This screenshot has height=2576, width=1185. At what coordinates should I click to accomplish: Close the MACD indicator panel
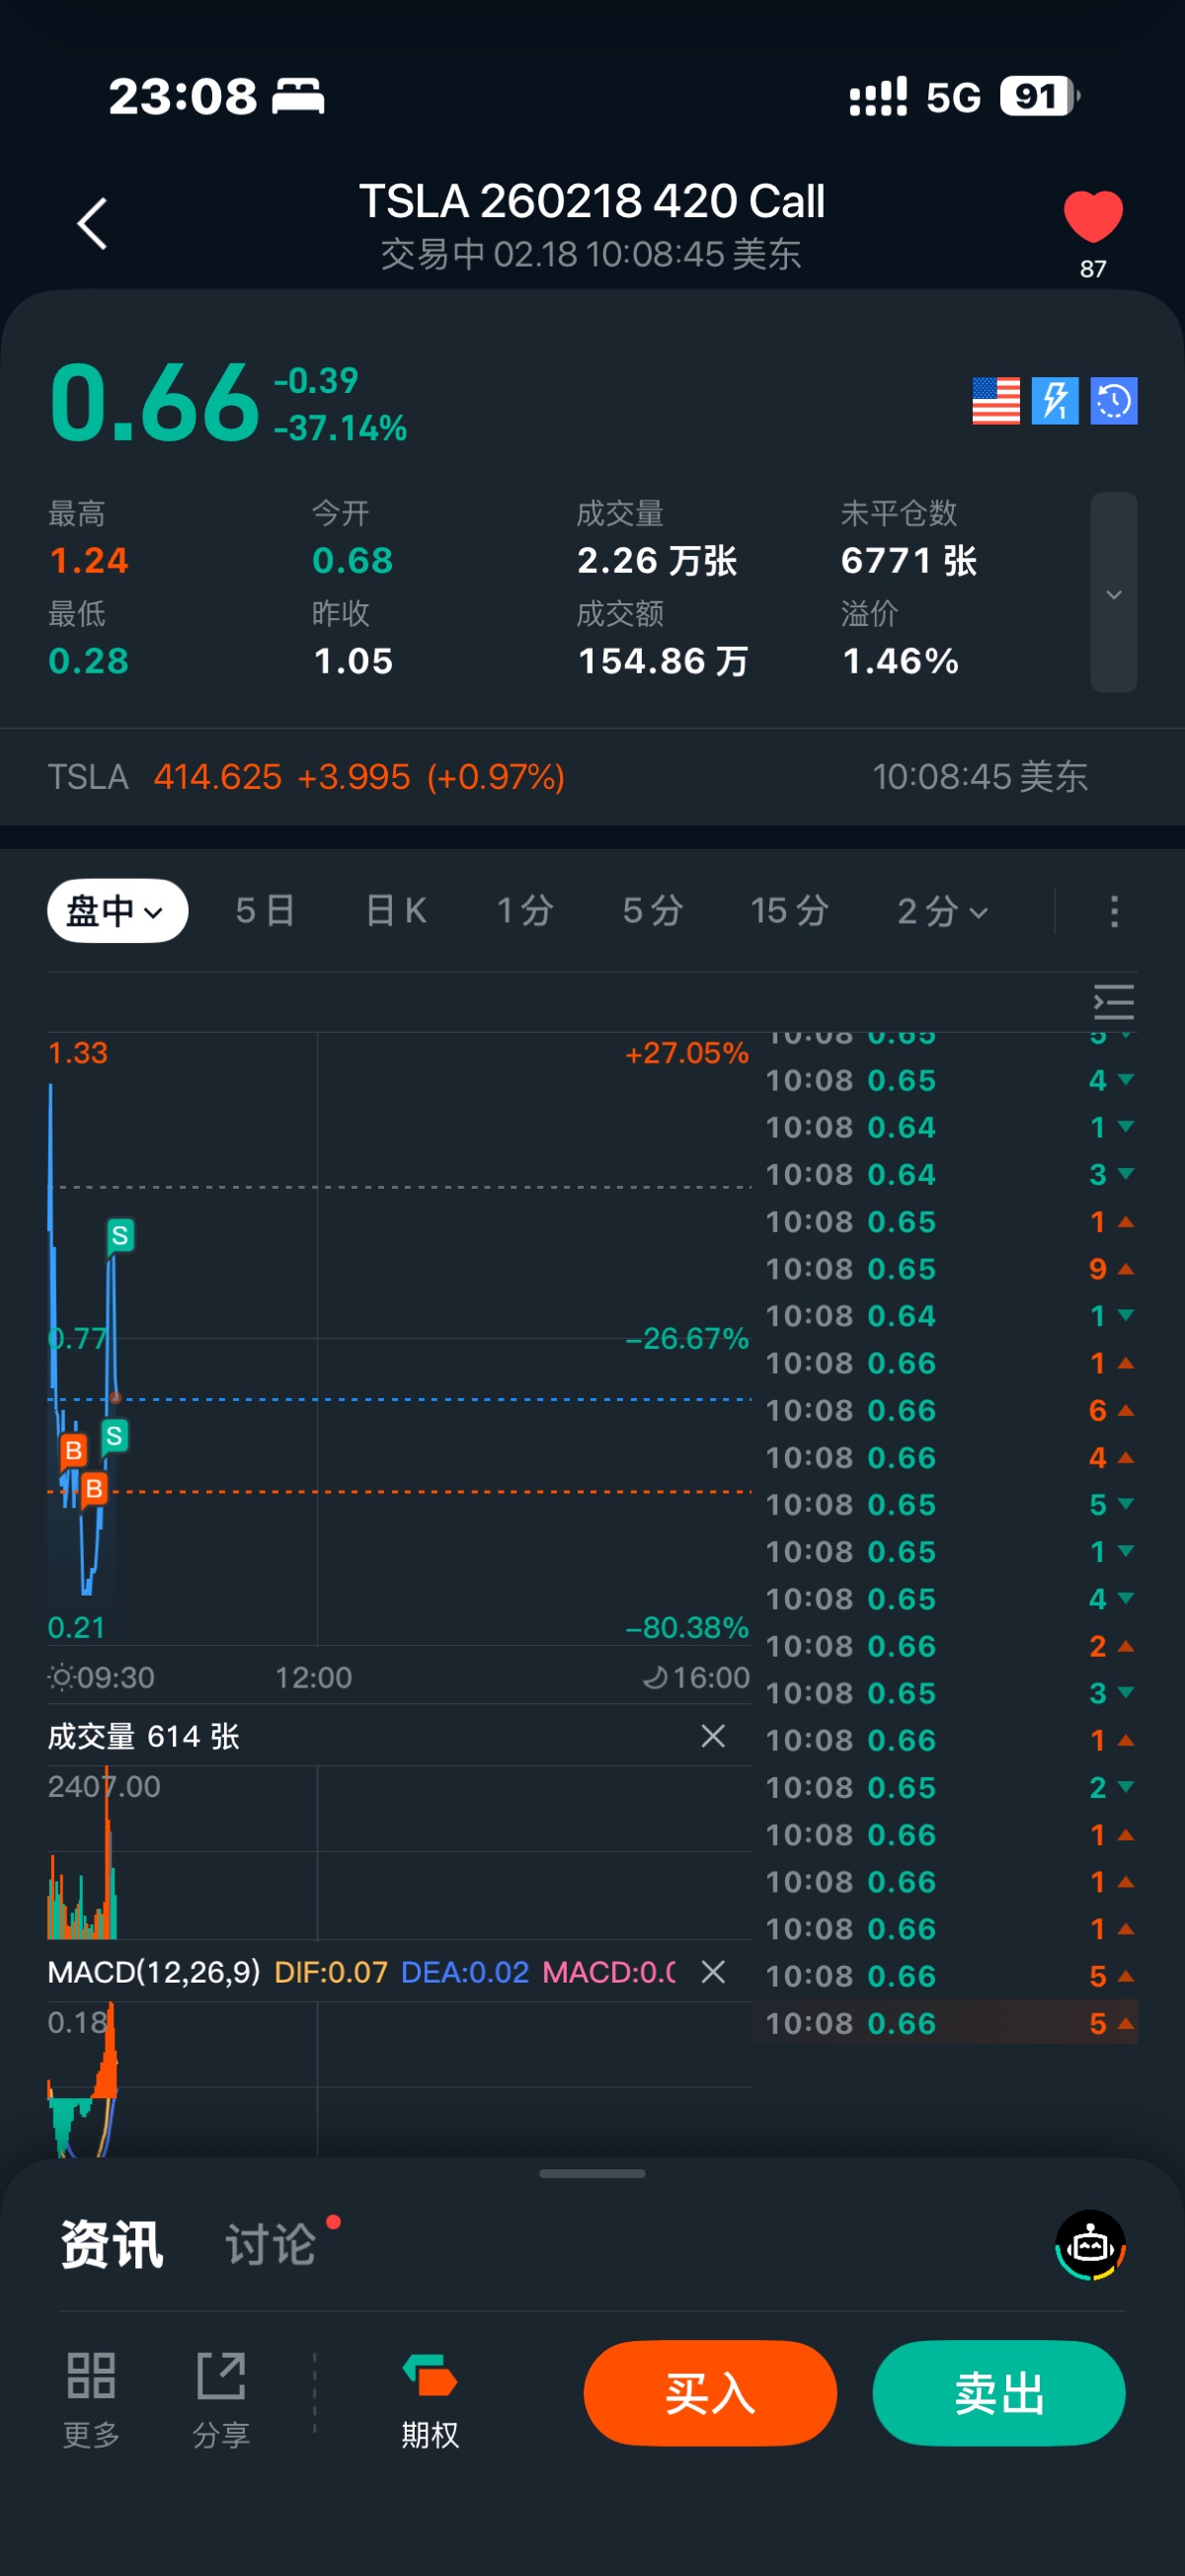(x=713, y=1972)
